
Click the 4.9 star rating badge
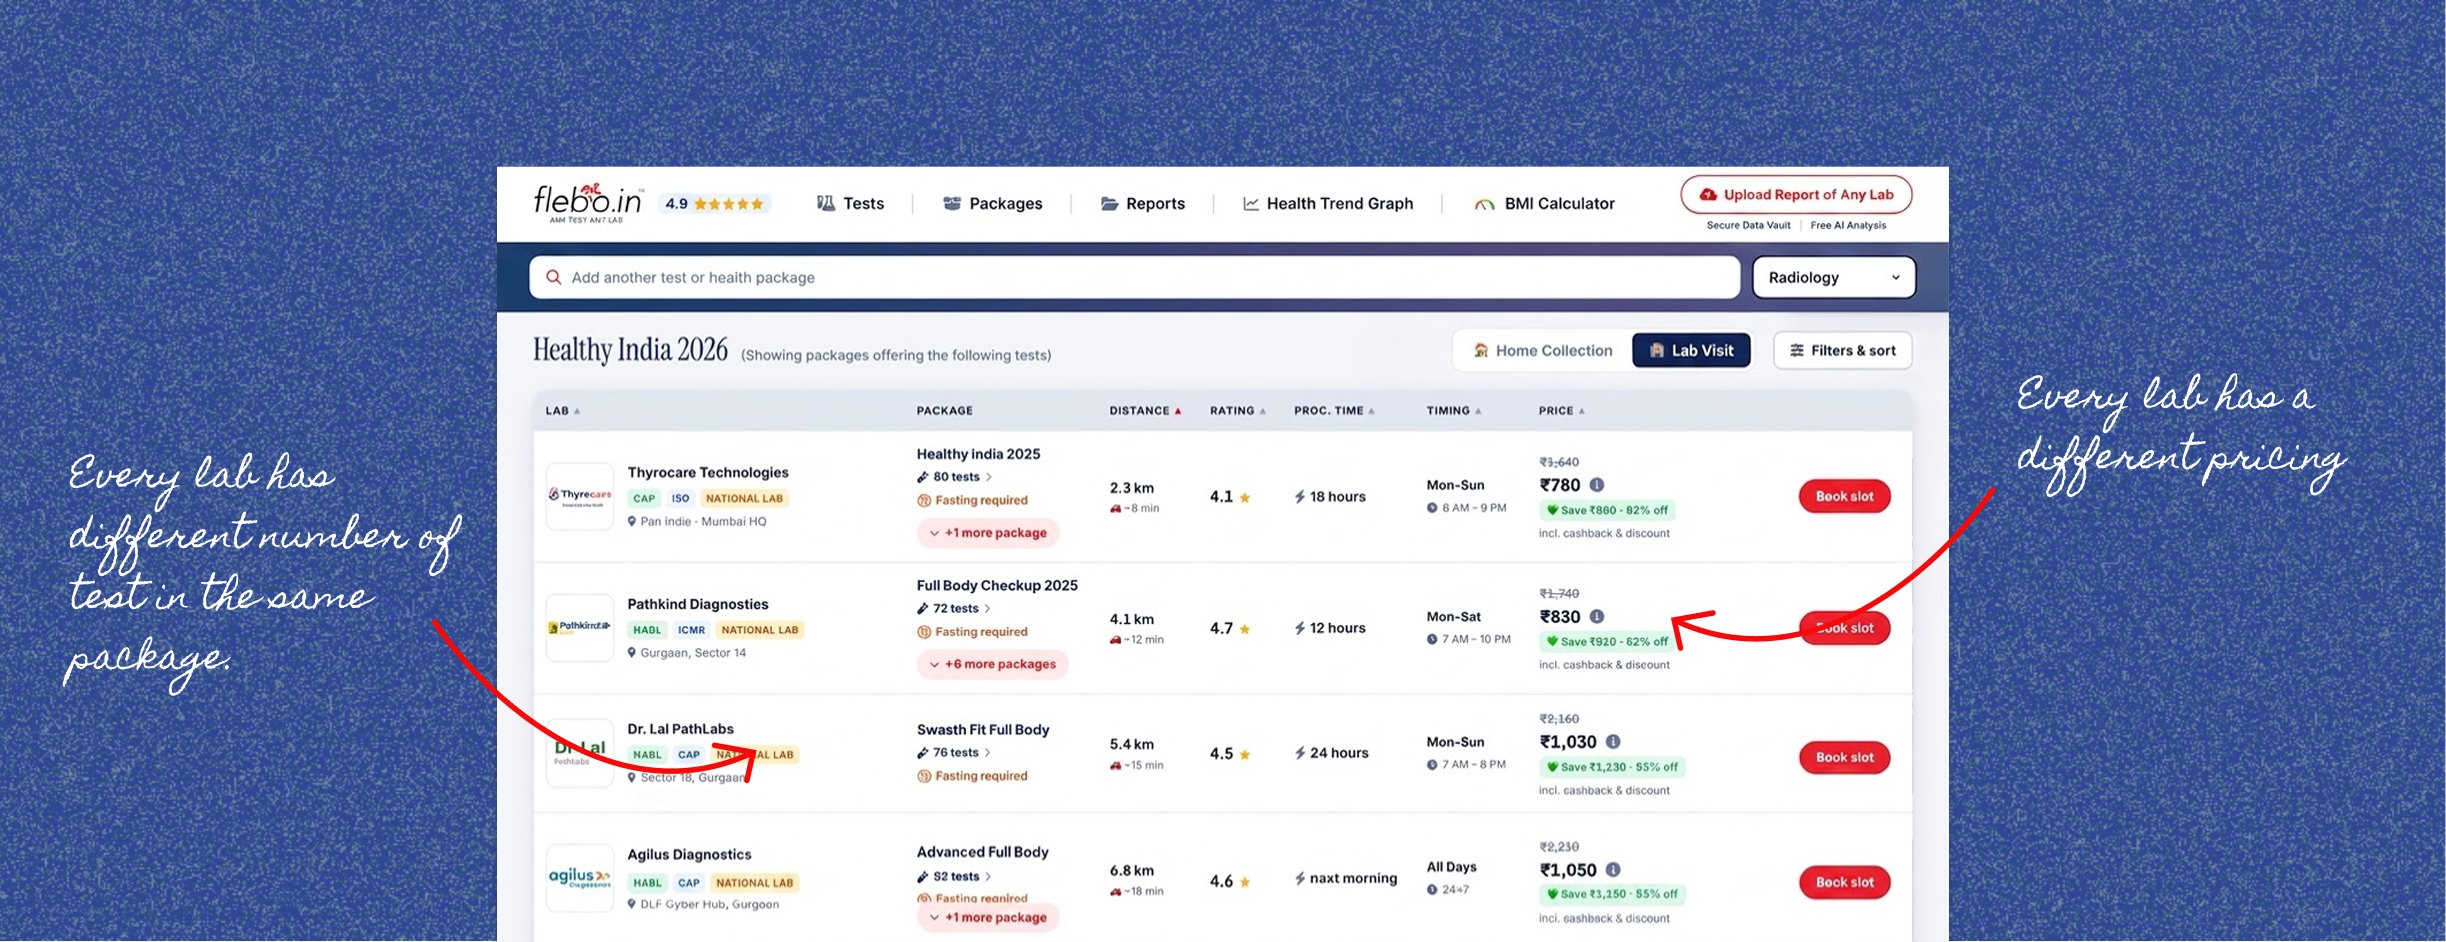[714, 204]
